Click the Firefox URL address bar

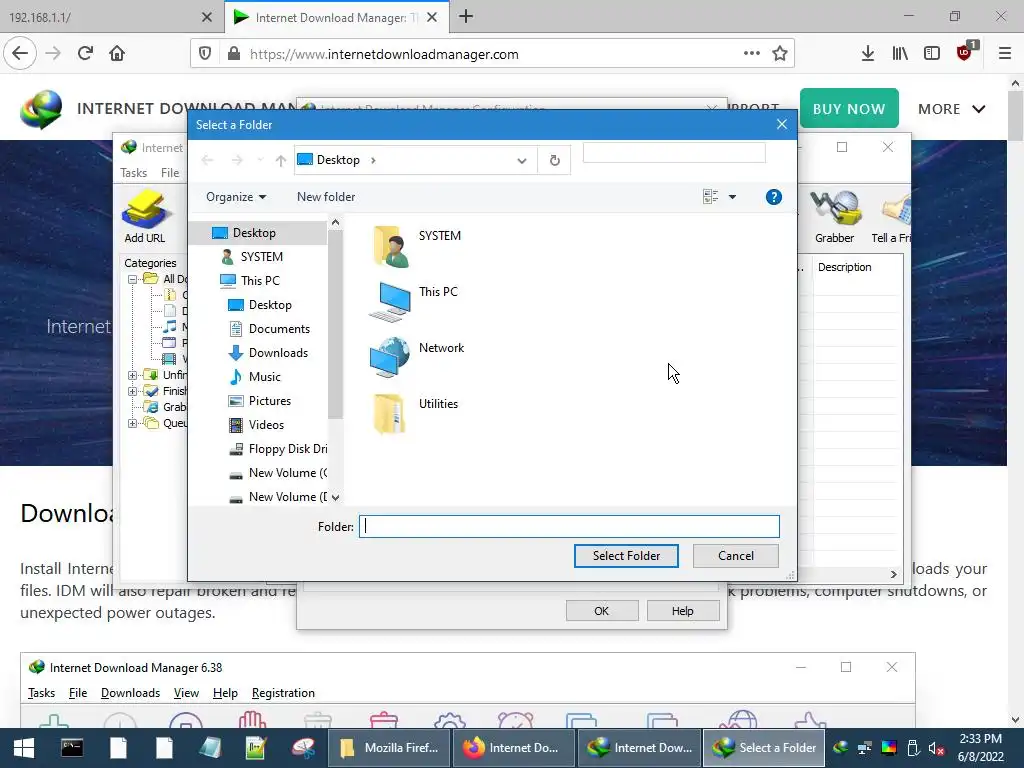tap(493, 54)
